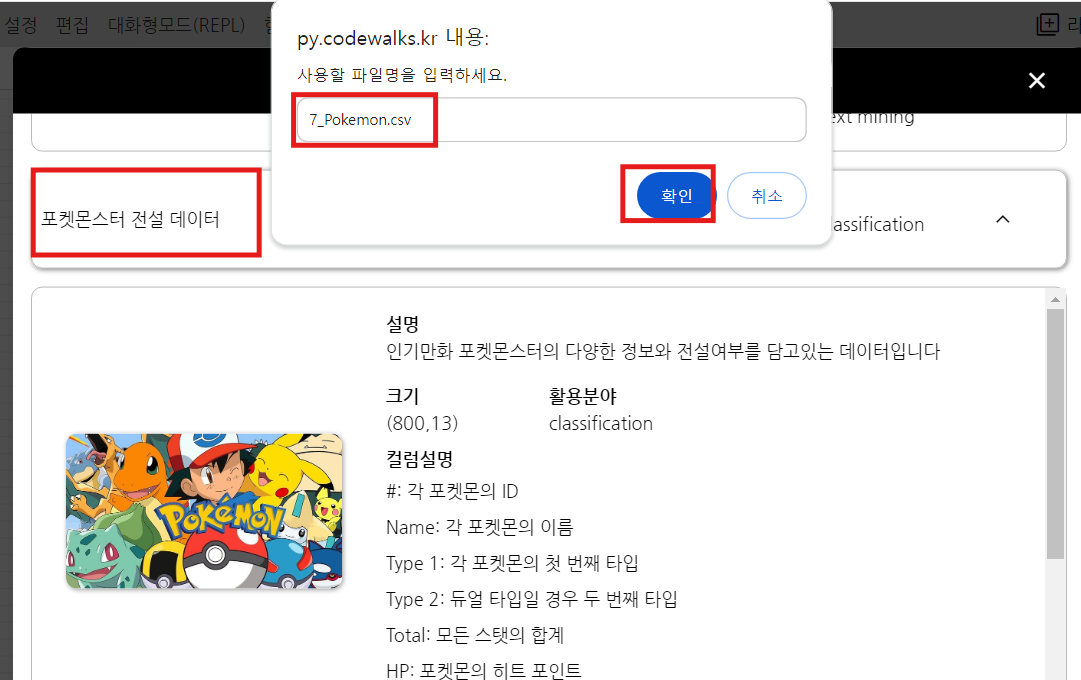This screenshot has width=1081, height=680.
Task: Select the '#: 각 포켓몬의 ID' line
Action: tap(452, 492)
